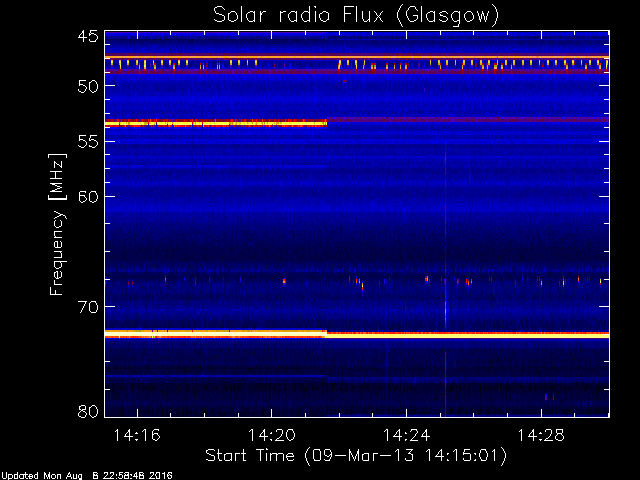Click the '60' frequency axis label

click(88, 197)
